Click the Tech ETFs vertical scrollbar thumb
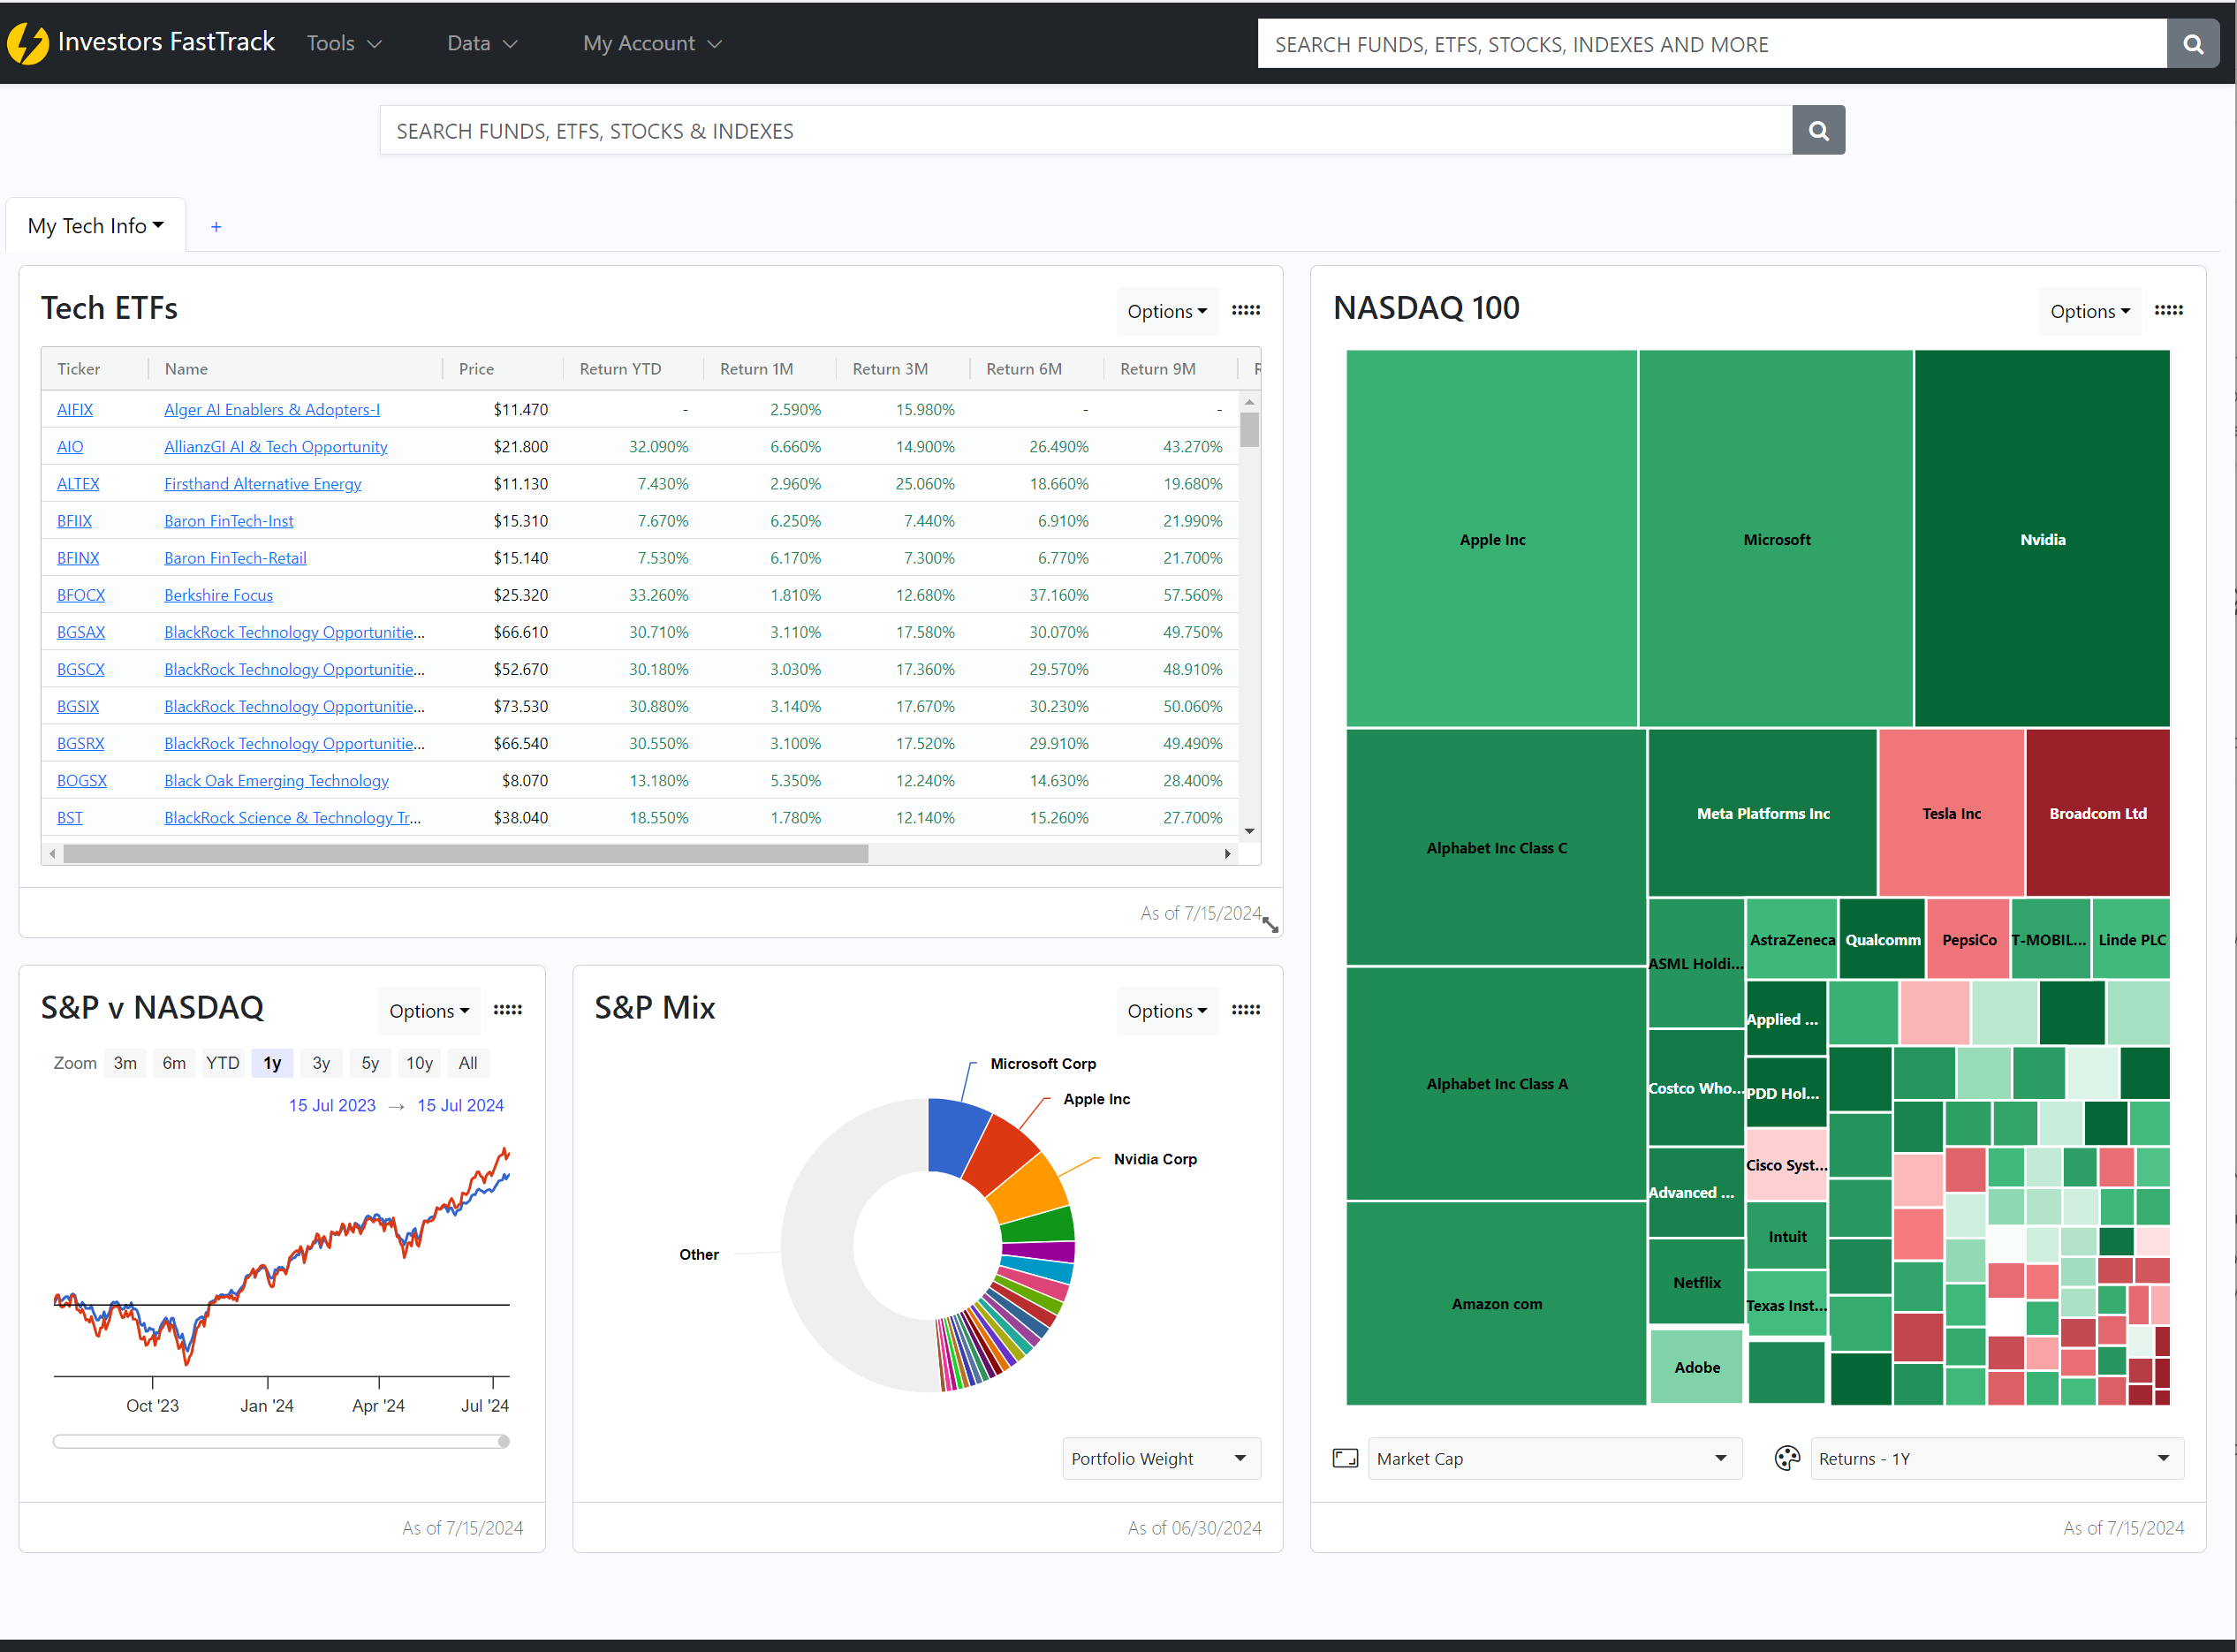Viewport: 2237px width, 1652px height. pyautogui.click(x=1249, y=429)
